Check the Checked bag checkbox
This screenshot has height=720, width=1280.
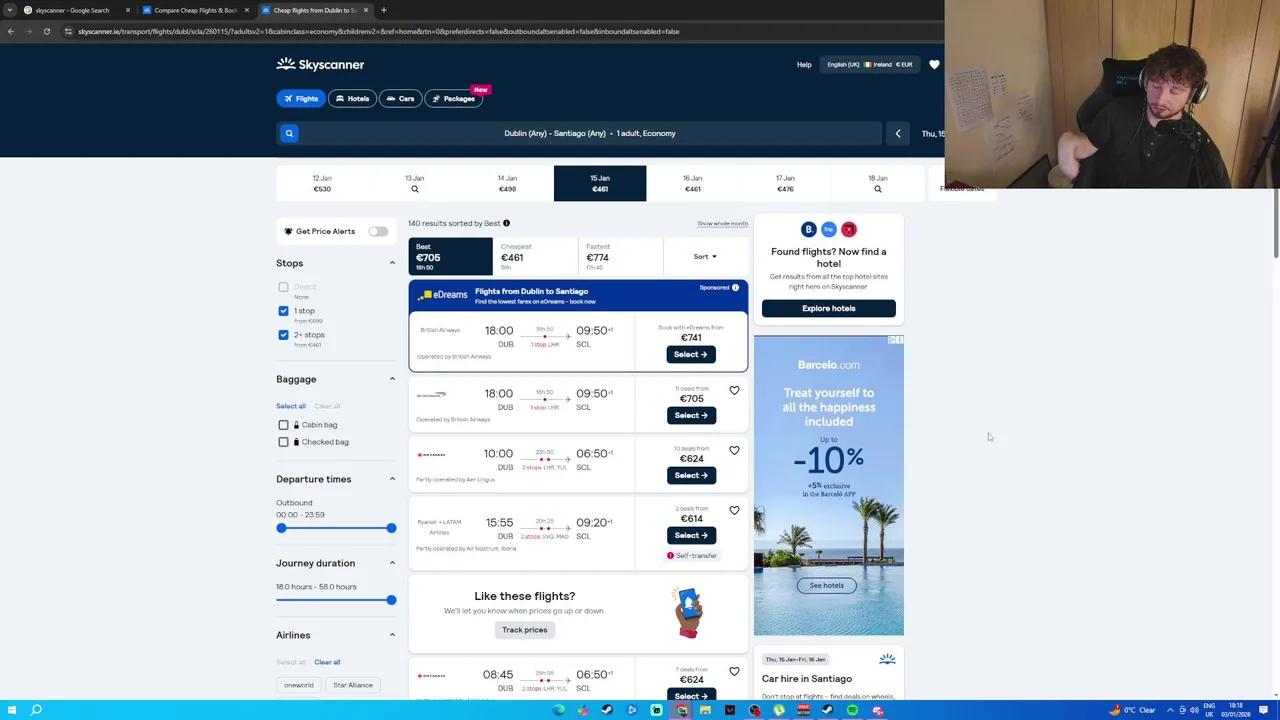(x=283, y=442)
